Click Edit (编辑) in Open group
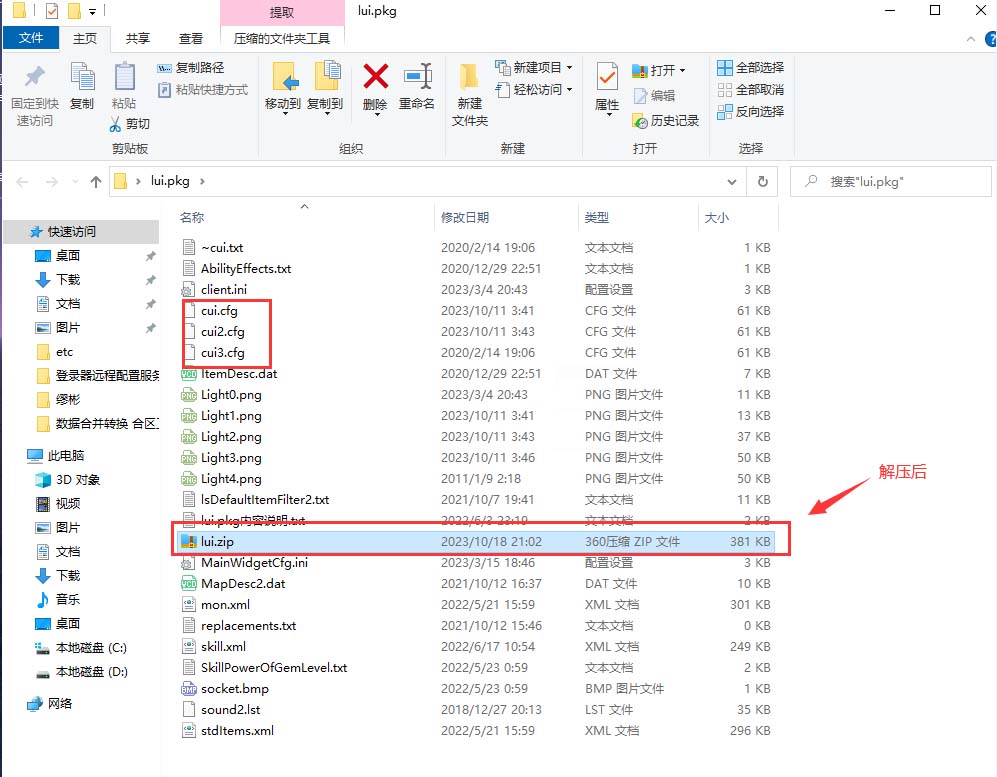This screenshot has height=777, width=997. pos(654,95)
